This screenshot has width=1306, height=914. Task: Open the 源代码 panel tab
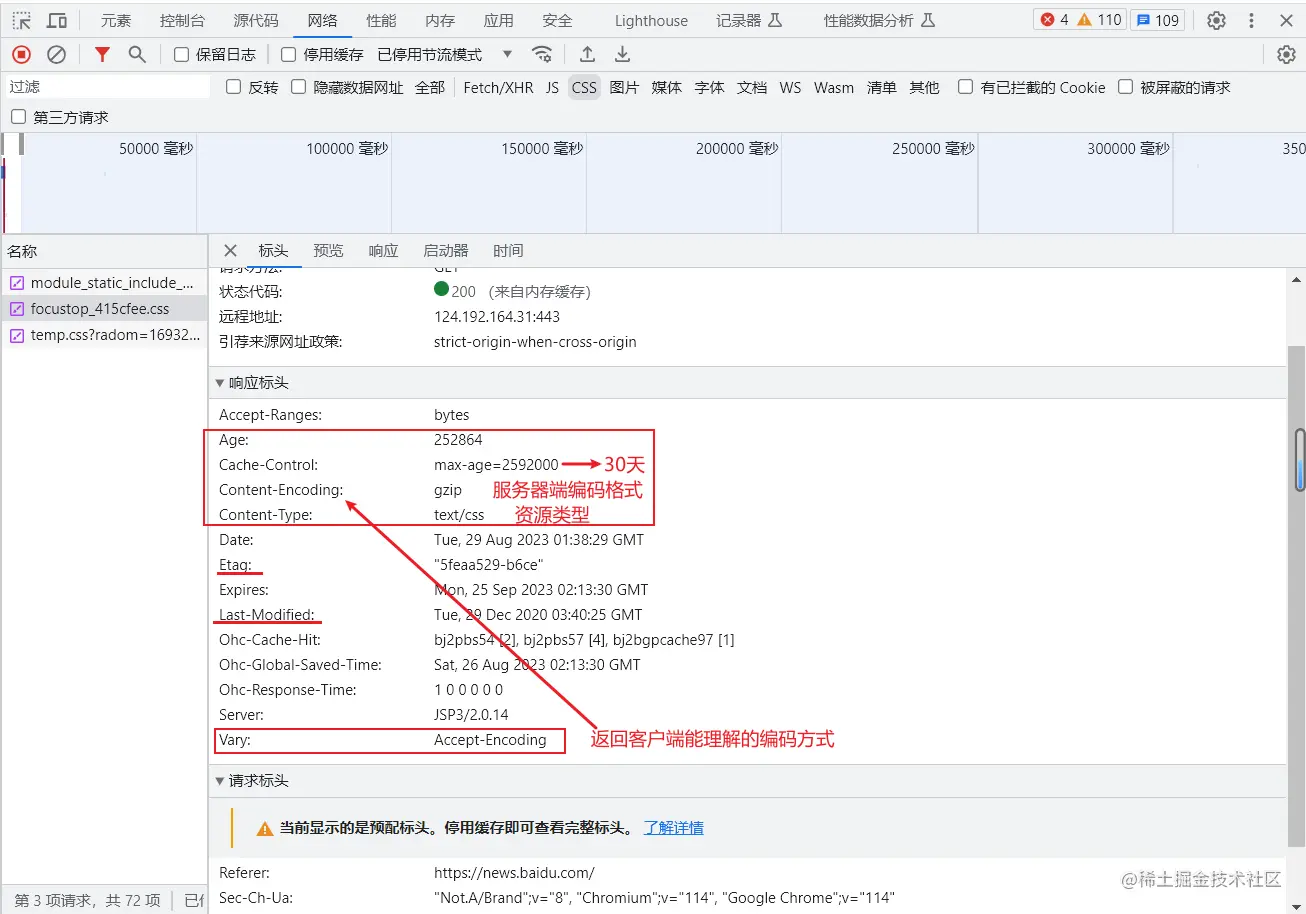coord(256,20)
